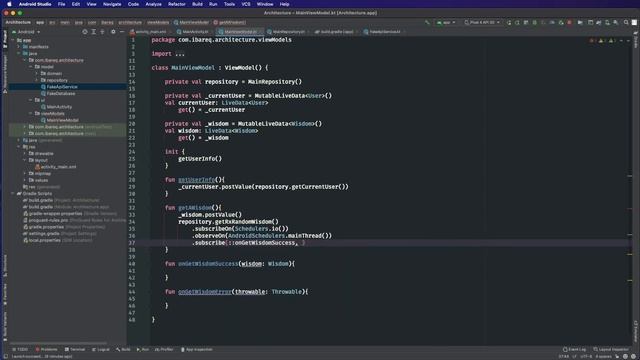Expand the repository package
This screenshot has height=360, width=640.
pos(36,80)
